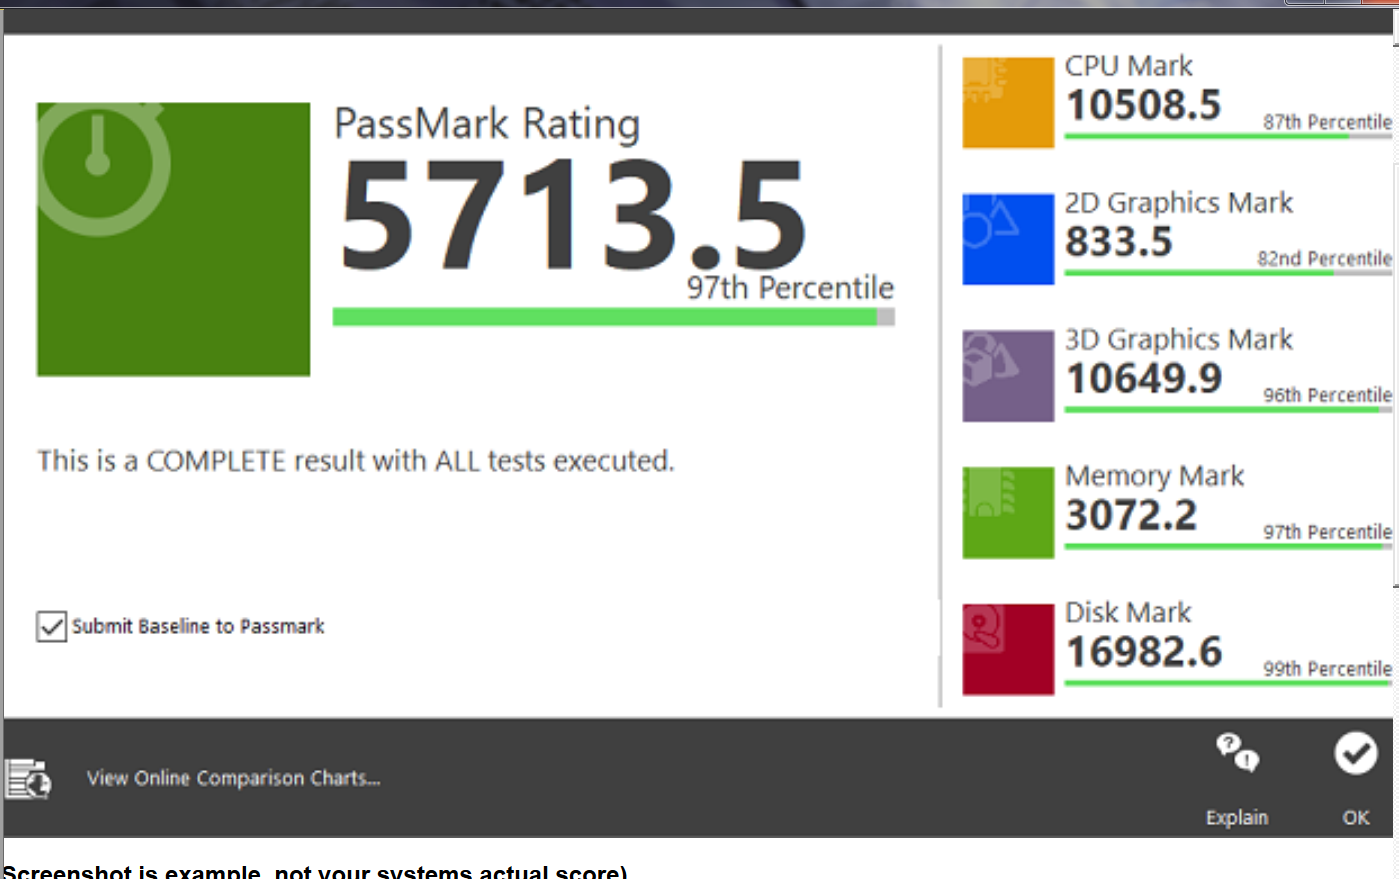Click the Memory Mark label
The width and height of the screenshot is (1399, 879).
[1155, 476]
